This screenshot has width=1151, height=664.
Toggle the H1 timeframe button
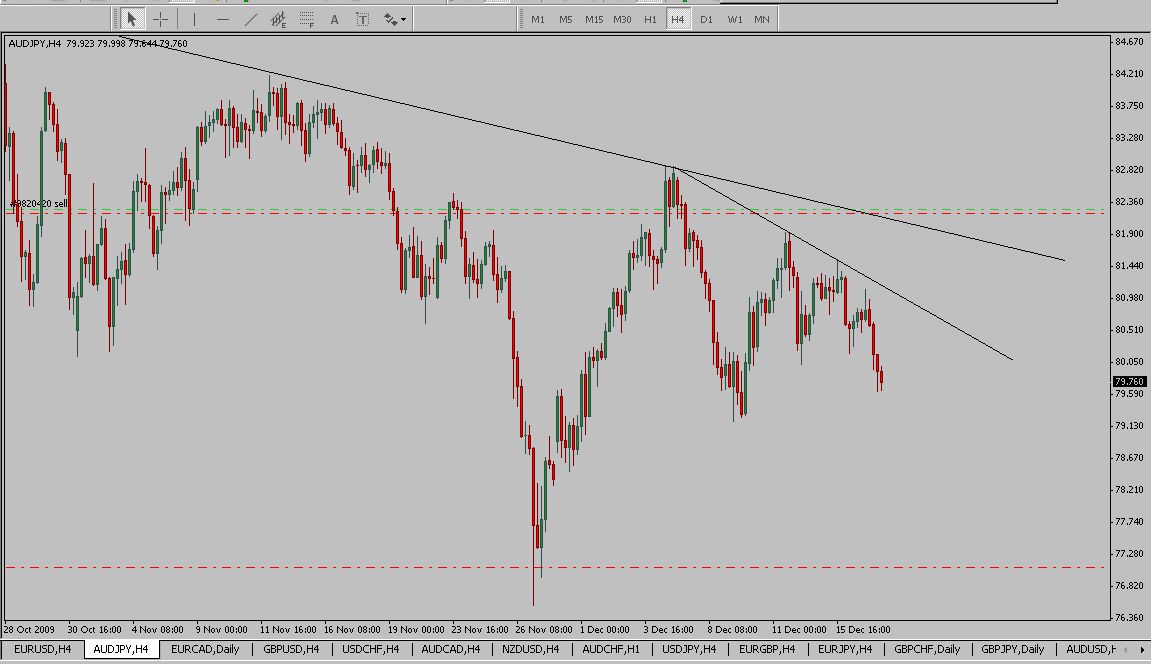click(x=650, y=19)
